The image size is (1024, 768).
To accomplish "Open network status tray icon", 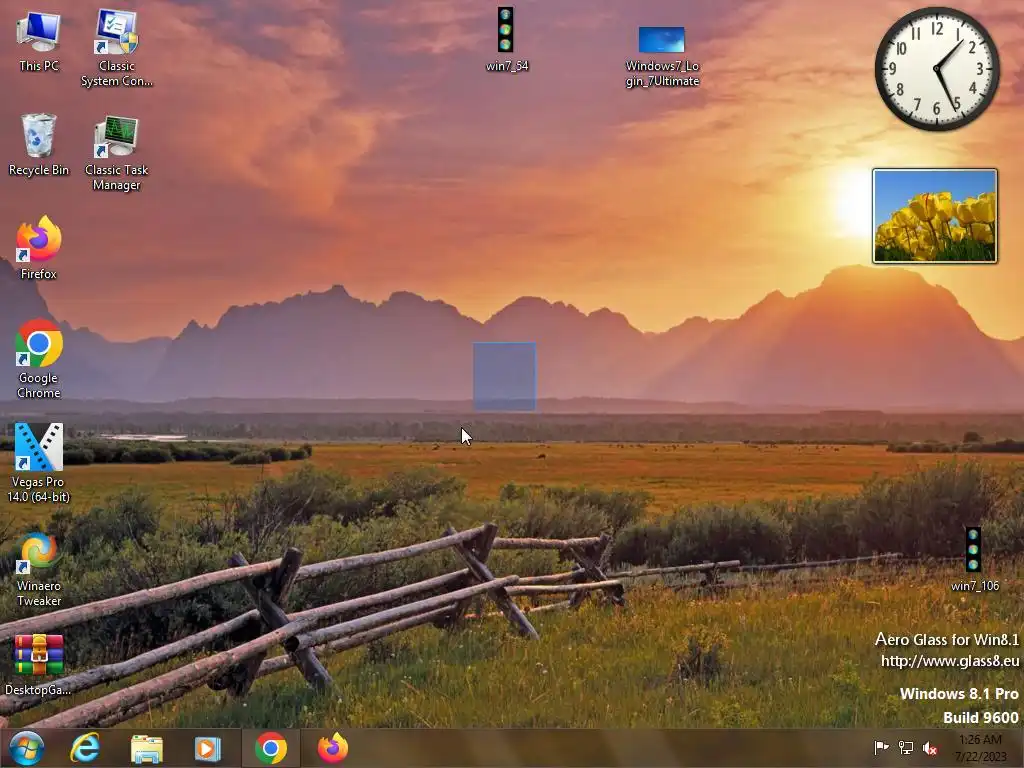I will (x=906, y=748).
